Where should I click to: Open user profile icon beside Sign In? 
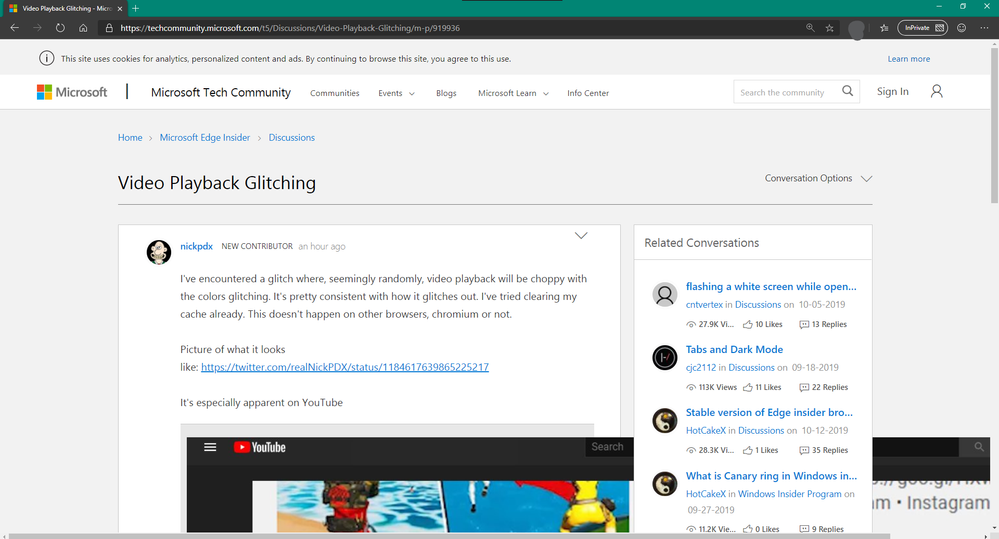[937, 92]
